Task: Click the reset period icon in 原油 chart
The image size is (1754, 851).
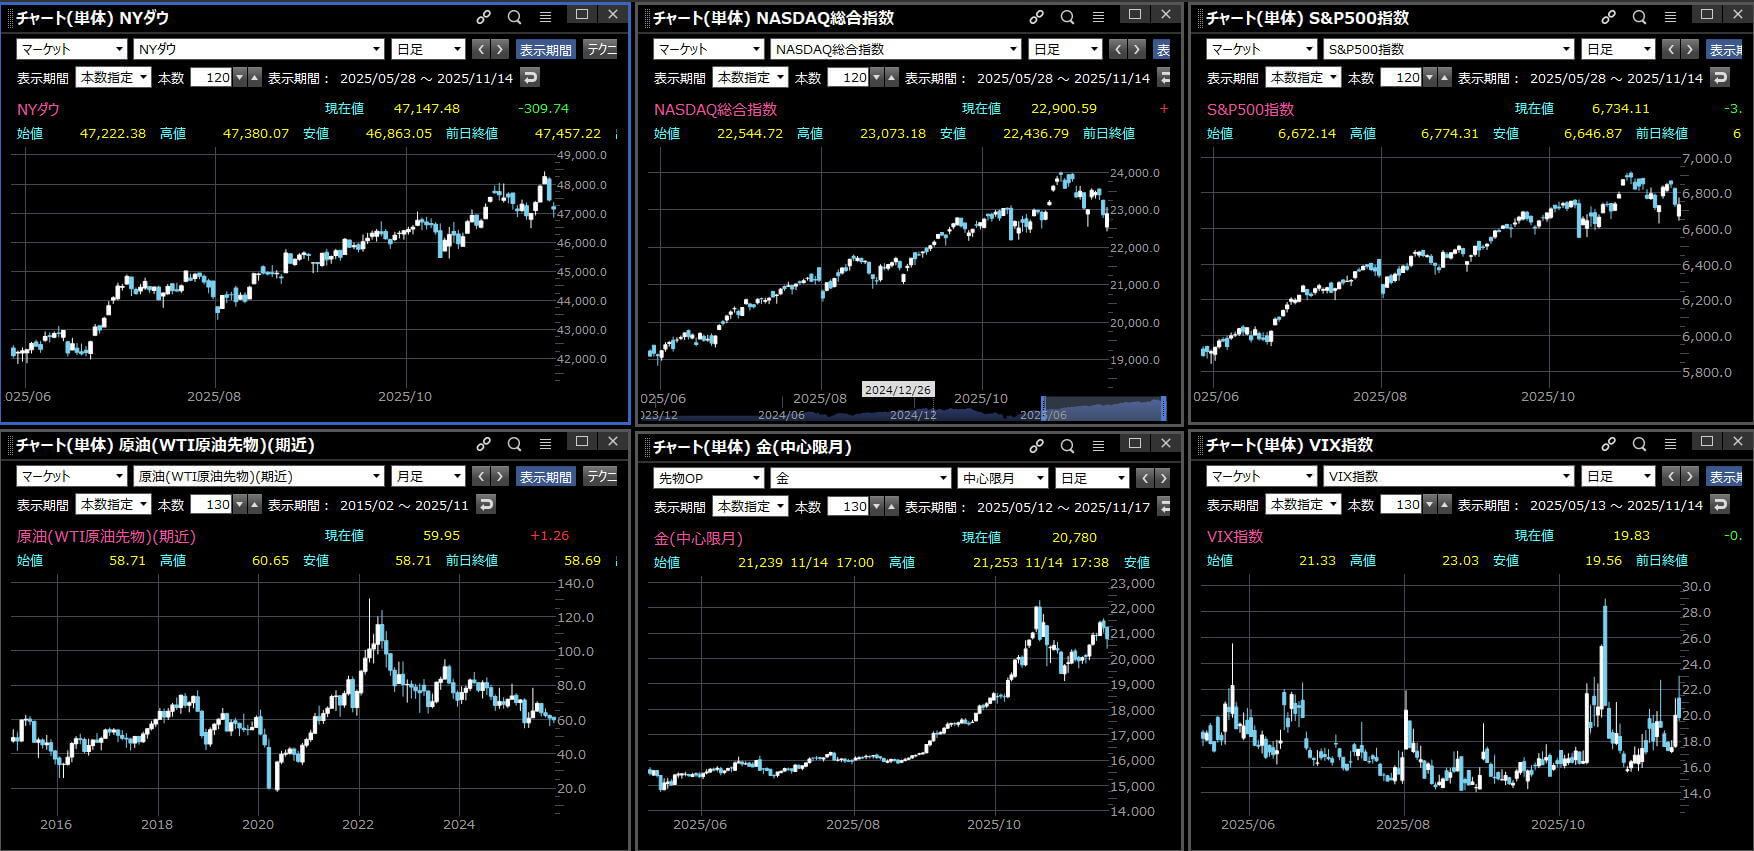Action: point(486,505)
